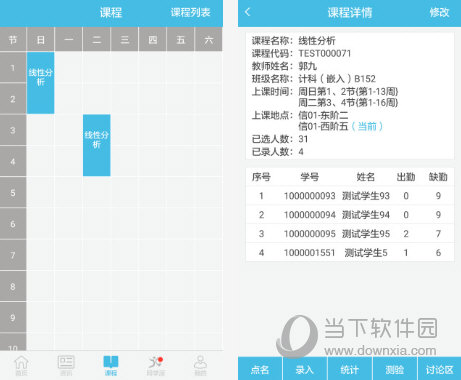
Task: Click the 日 column header
Action: point(40,40)
